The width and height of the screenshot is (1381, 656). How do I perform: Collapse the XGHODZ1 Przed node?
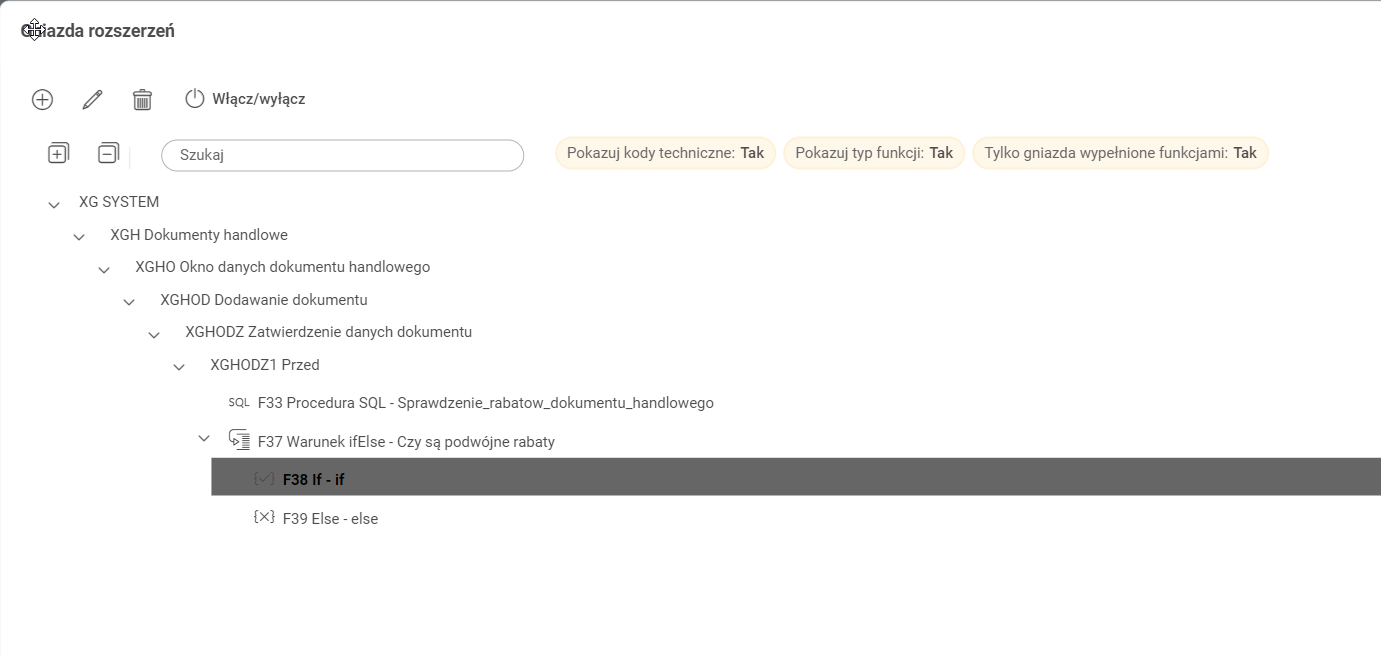(179, 367)
